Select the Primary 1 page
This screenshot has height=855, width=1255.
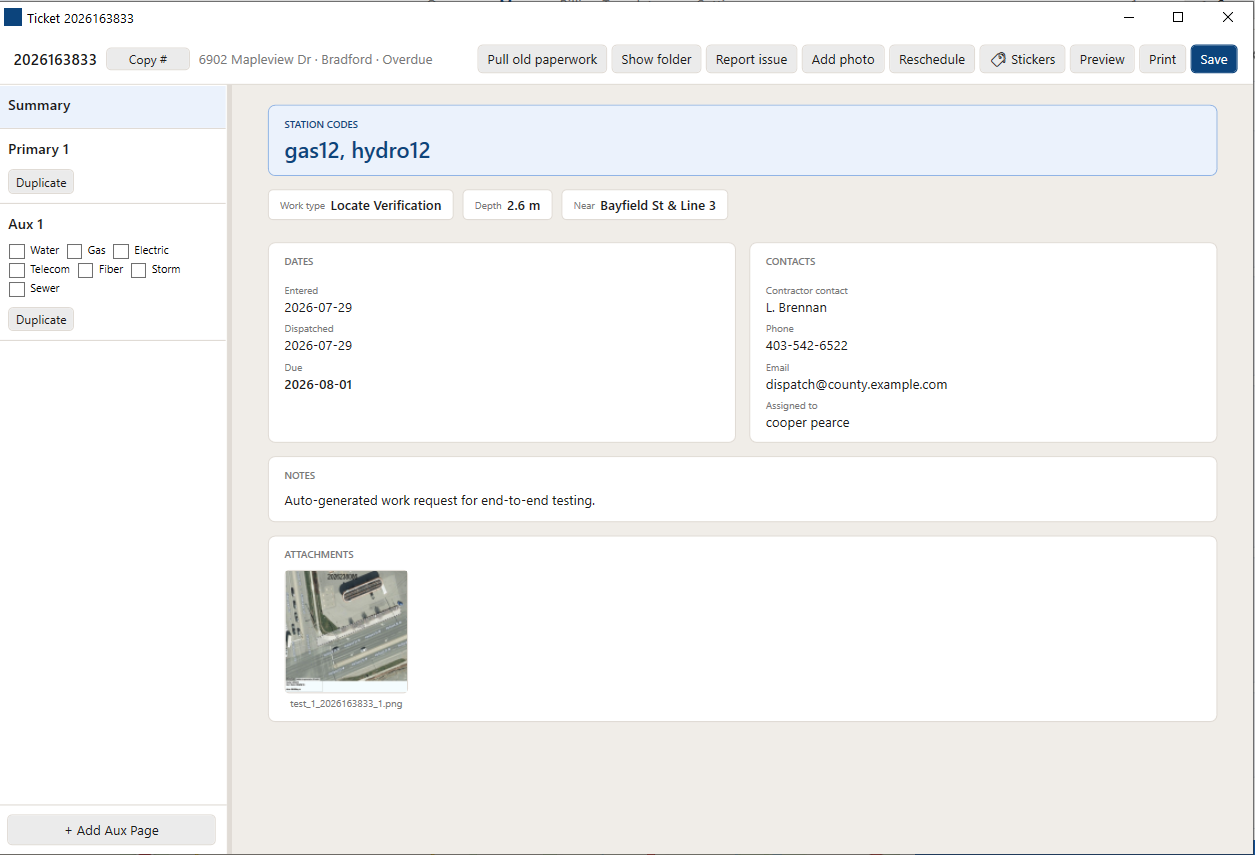coord(38,149)
